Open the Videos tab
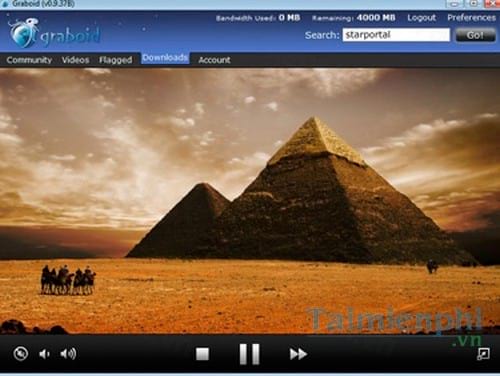The image size is (500, 376). (x=76, y=60)
